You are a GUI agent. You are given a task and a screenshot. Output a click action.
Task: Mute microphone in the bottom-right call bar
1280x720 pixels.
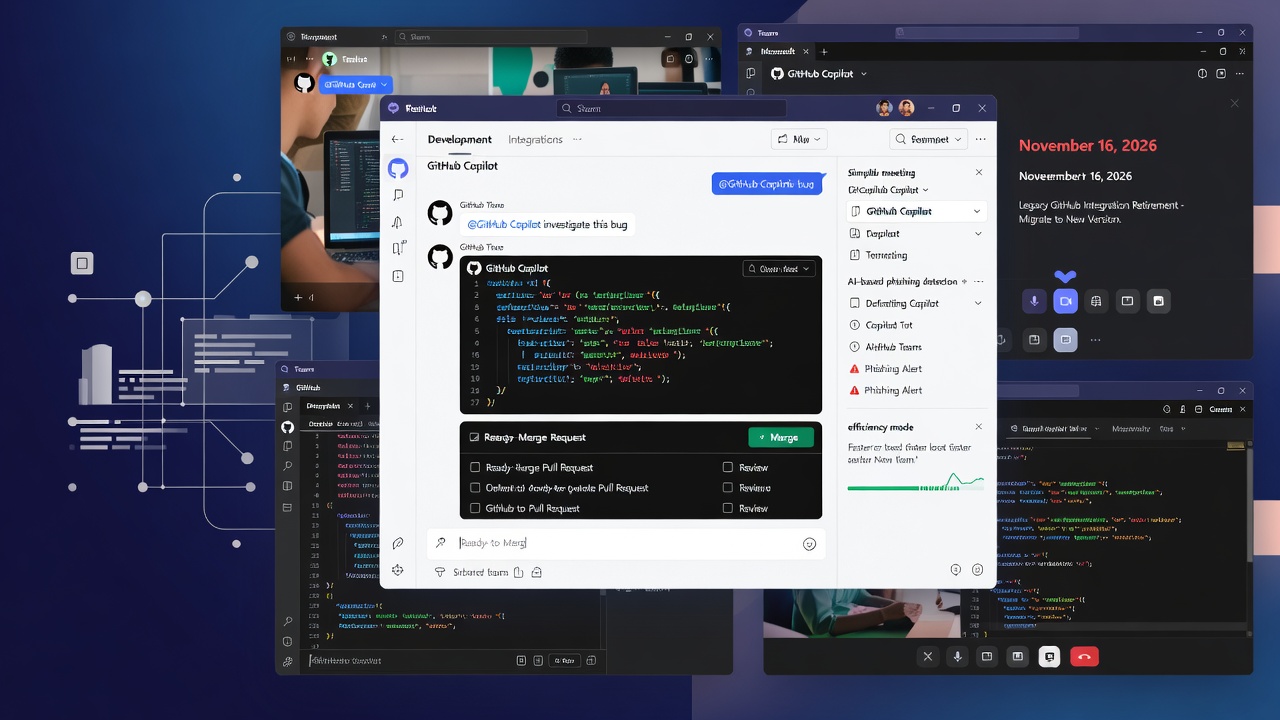pos(958,657)
